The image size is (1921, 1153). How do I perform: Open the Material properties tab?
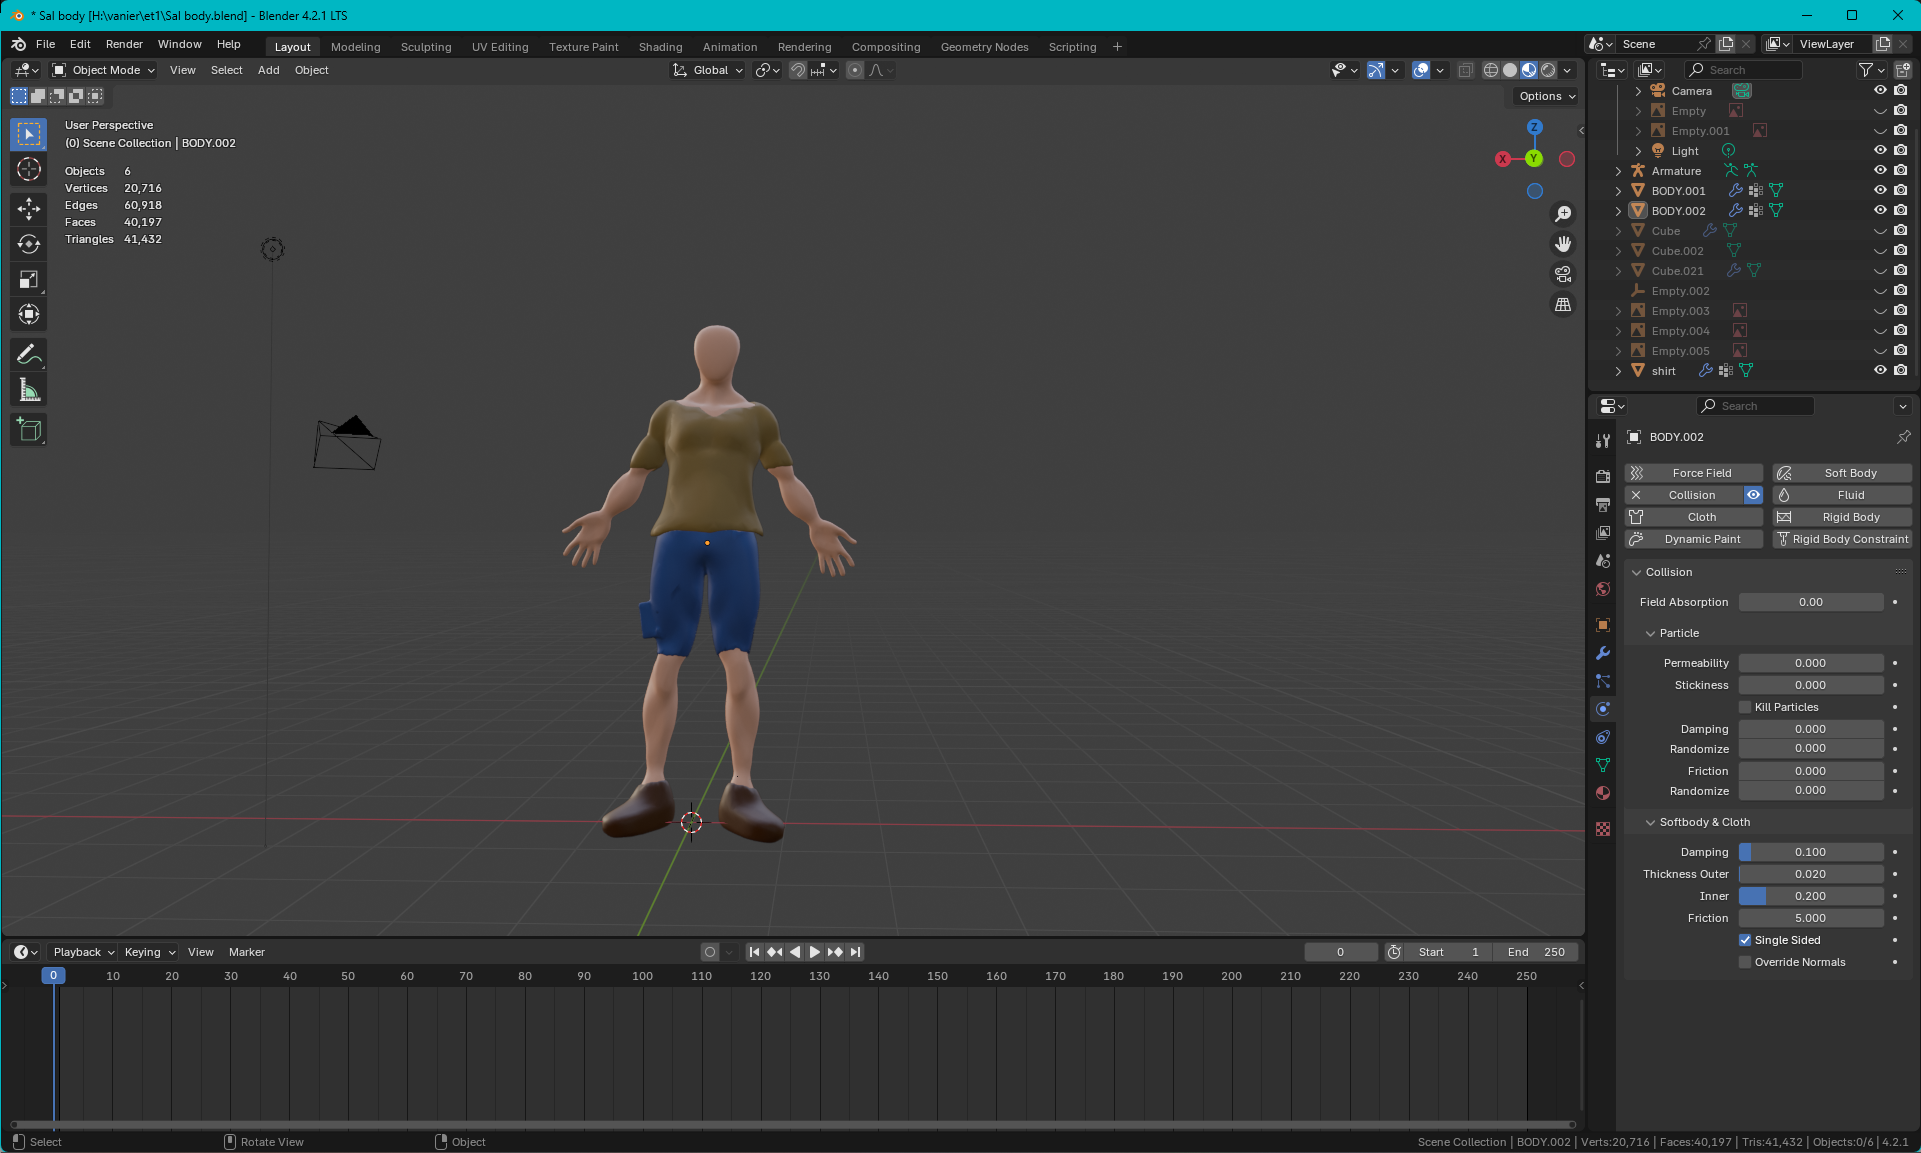pyautogui.click(x=1603, y=793)
